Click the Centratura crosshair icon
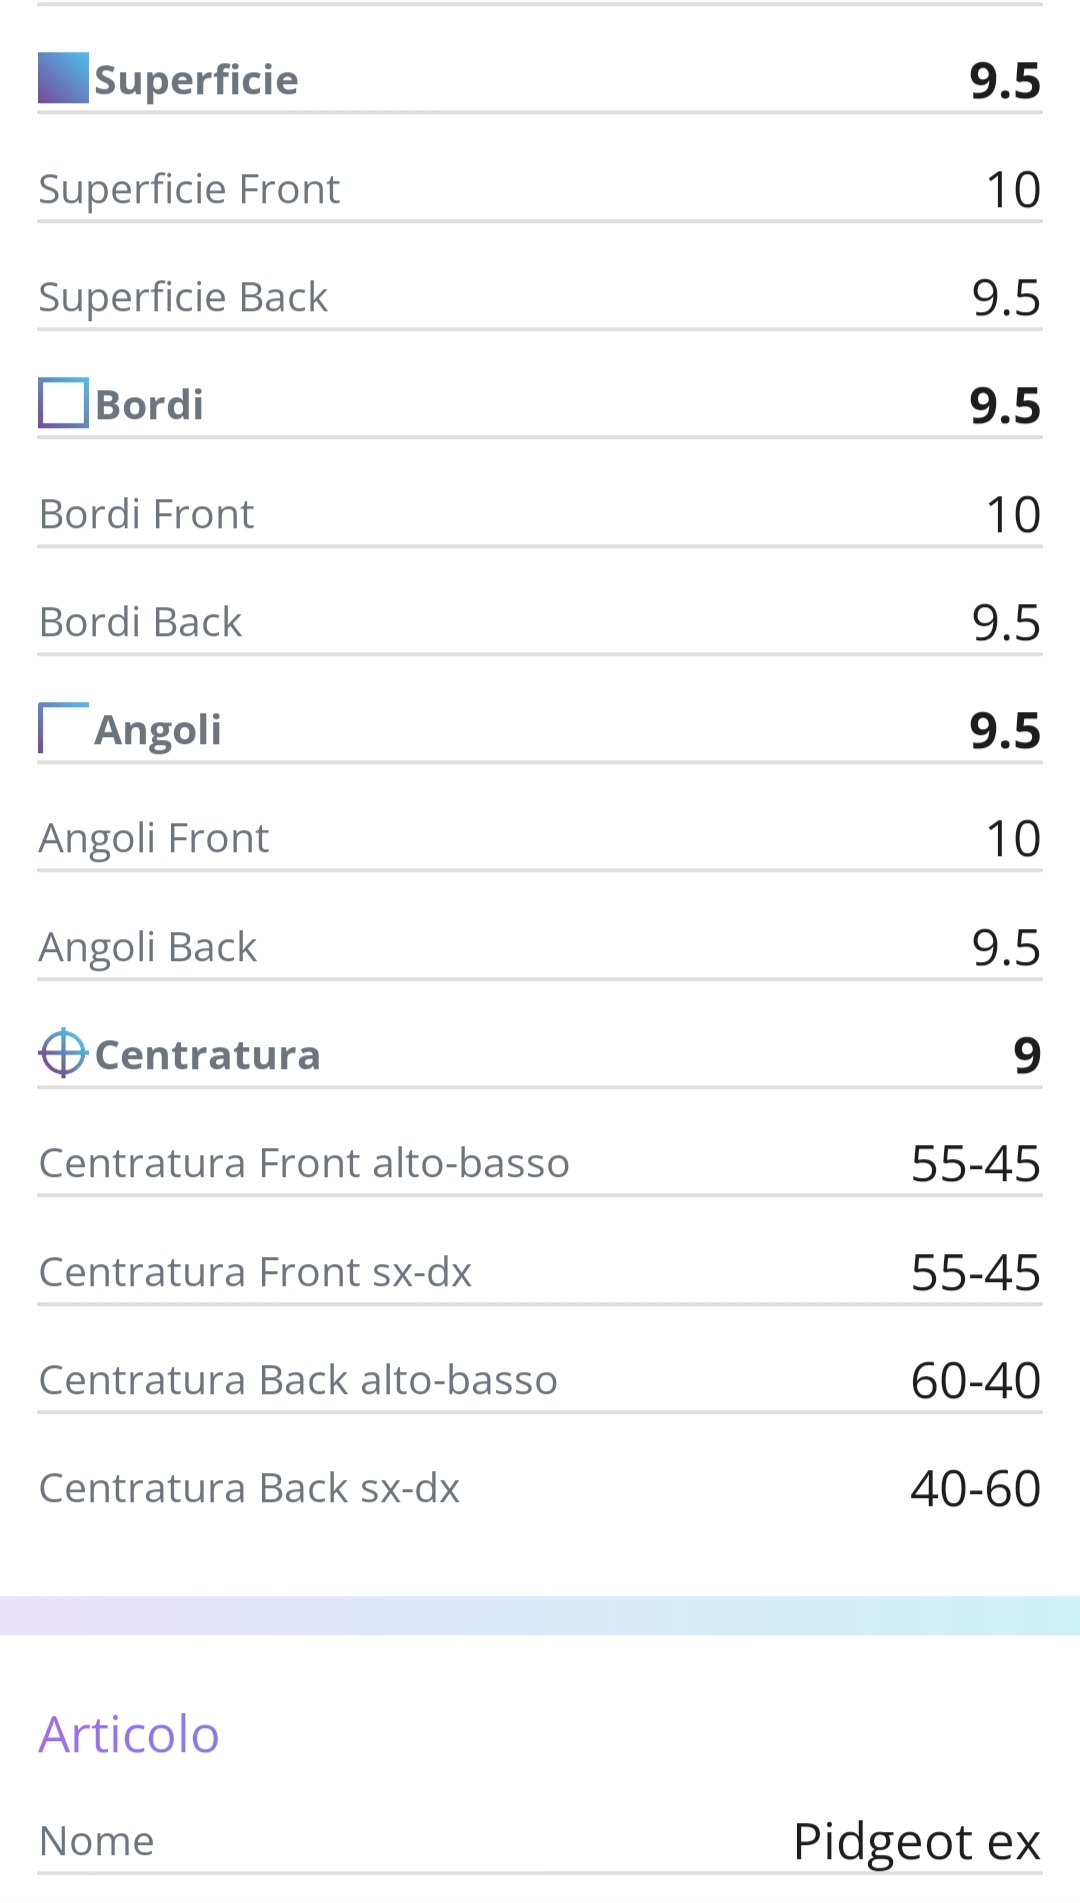Image resolution: width=1080 pixels, height=1903 pixels. 63,1053
